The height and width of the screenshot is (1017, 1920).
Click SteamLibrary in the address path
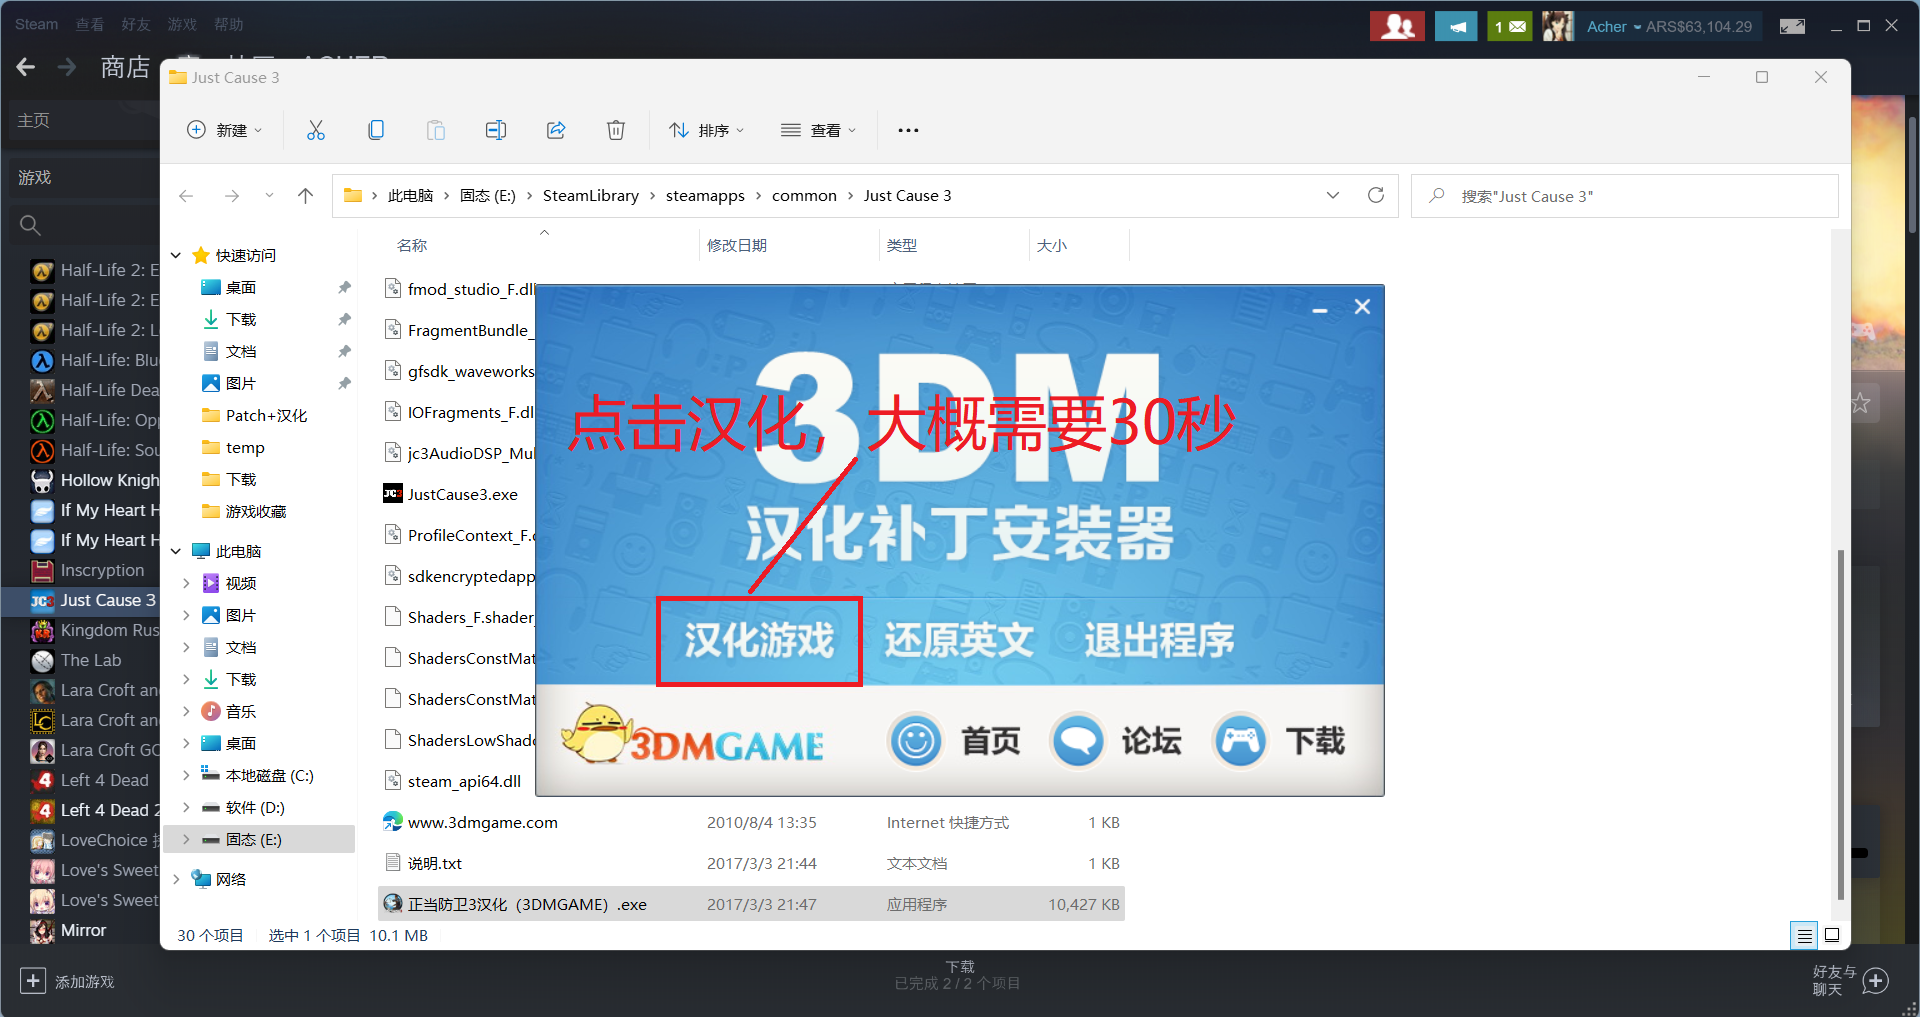[591, 195]
